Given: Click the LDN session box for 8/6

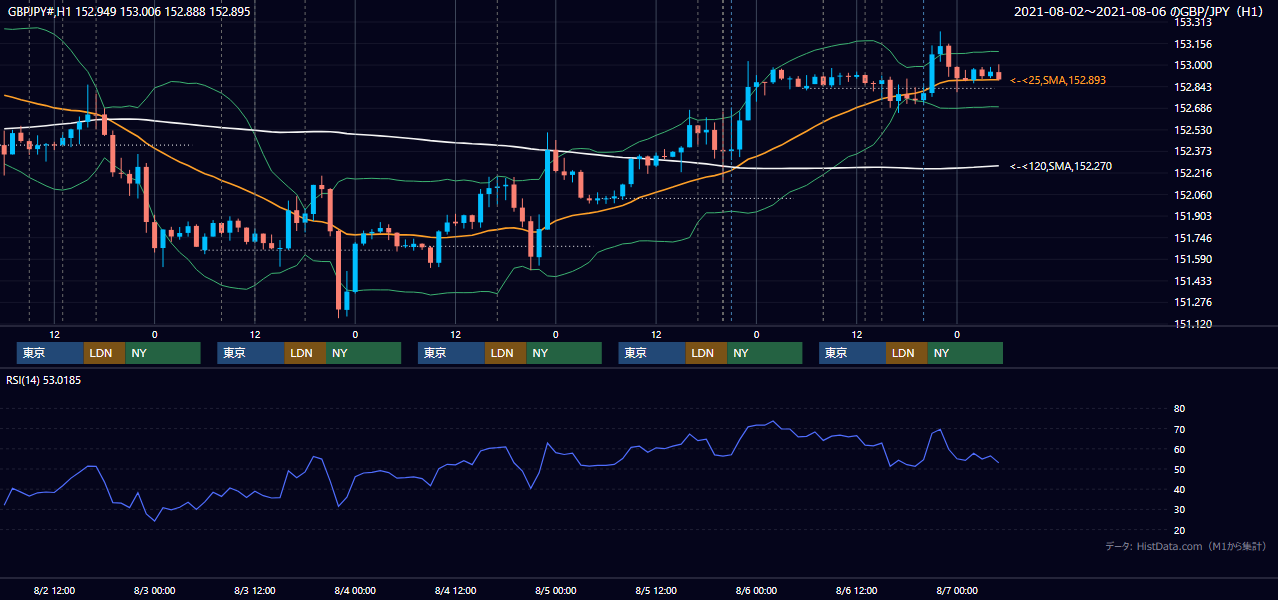Looking at the screenshot, I should click(906, 353).
